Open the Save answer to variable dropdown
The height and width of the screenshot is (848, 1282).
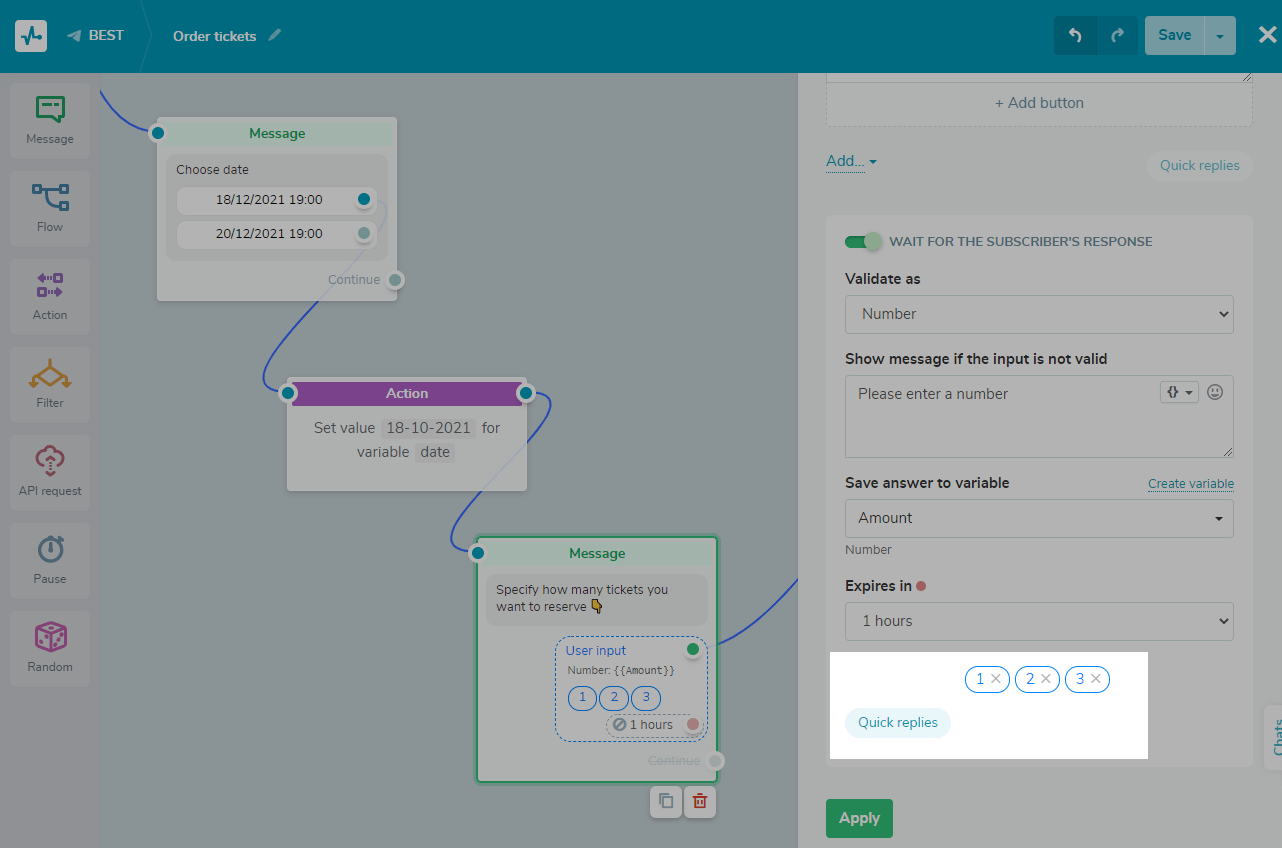coord(1038,518)
